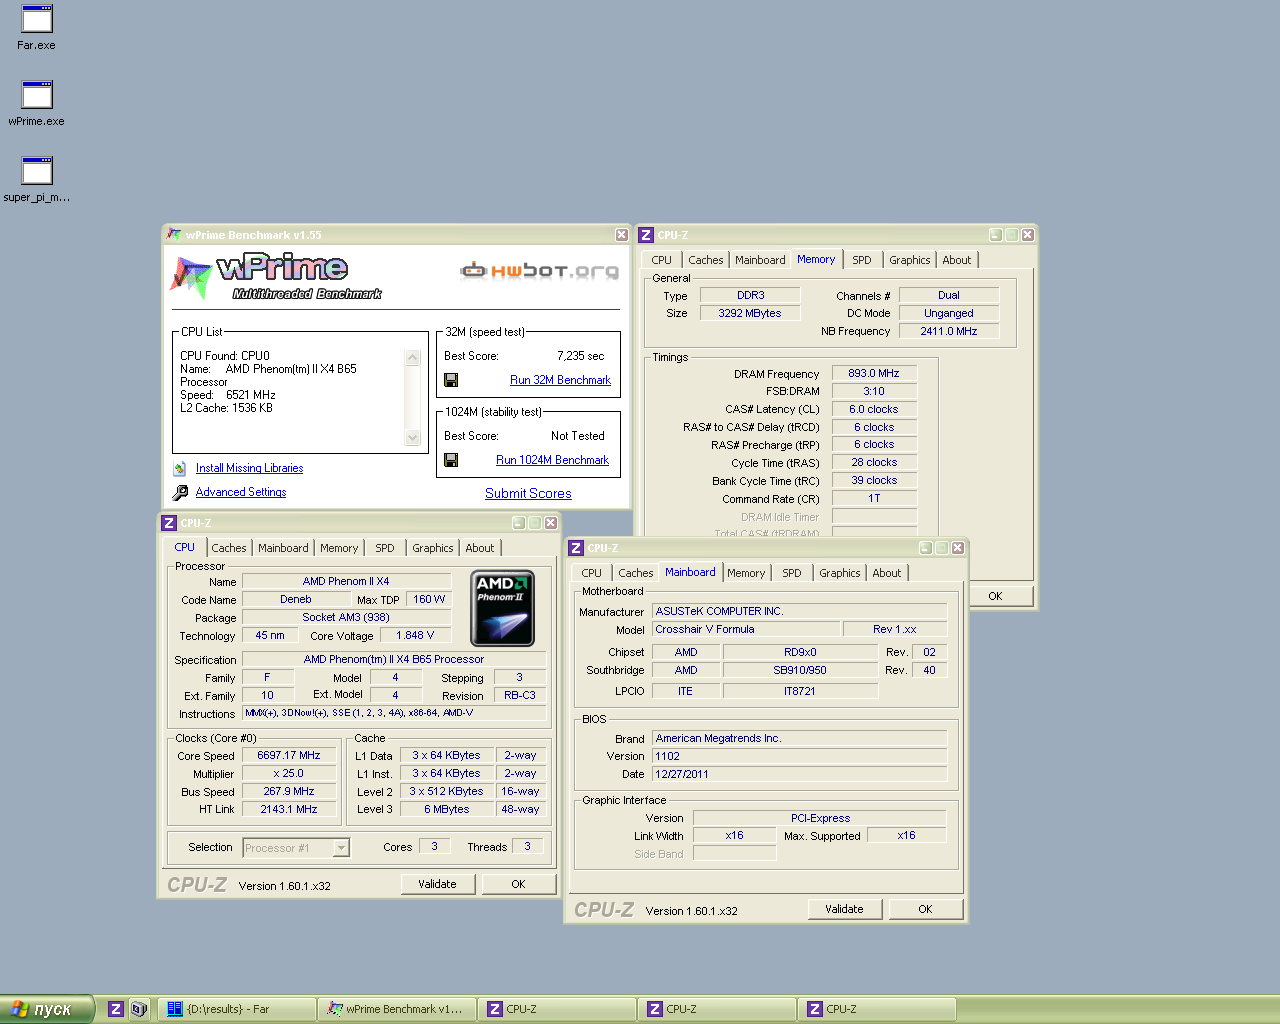This screenshot has width=1280, height=1024.
Task: Click the Core Voltage value 1.848 V
Action: coord(415,635)
